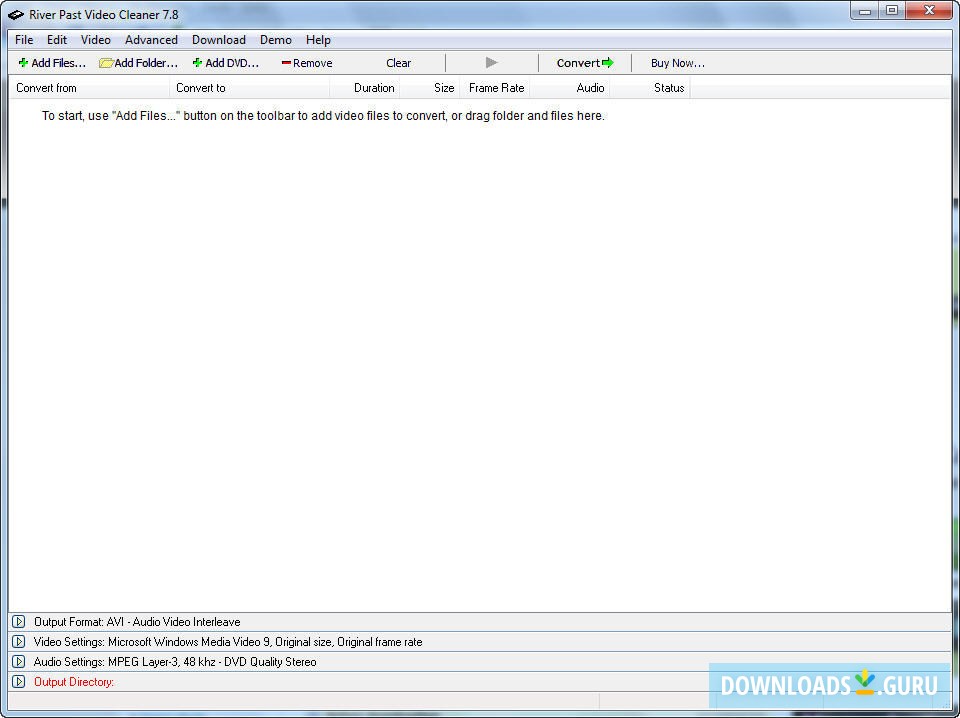The height and width of the screenshot is (718, 960).
Task: Click the Add Files toolbar button
Action: point(52,63)
